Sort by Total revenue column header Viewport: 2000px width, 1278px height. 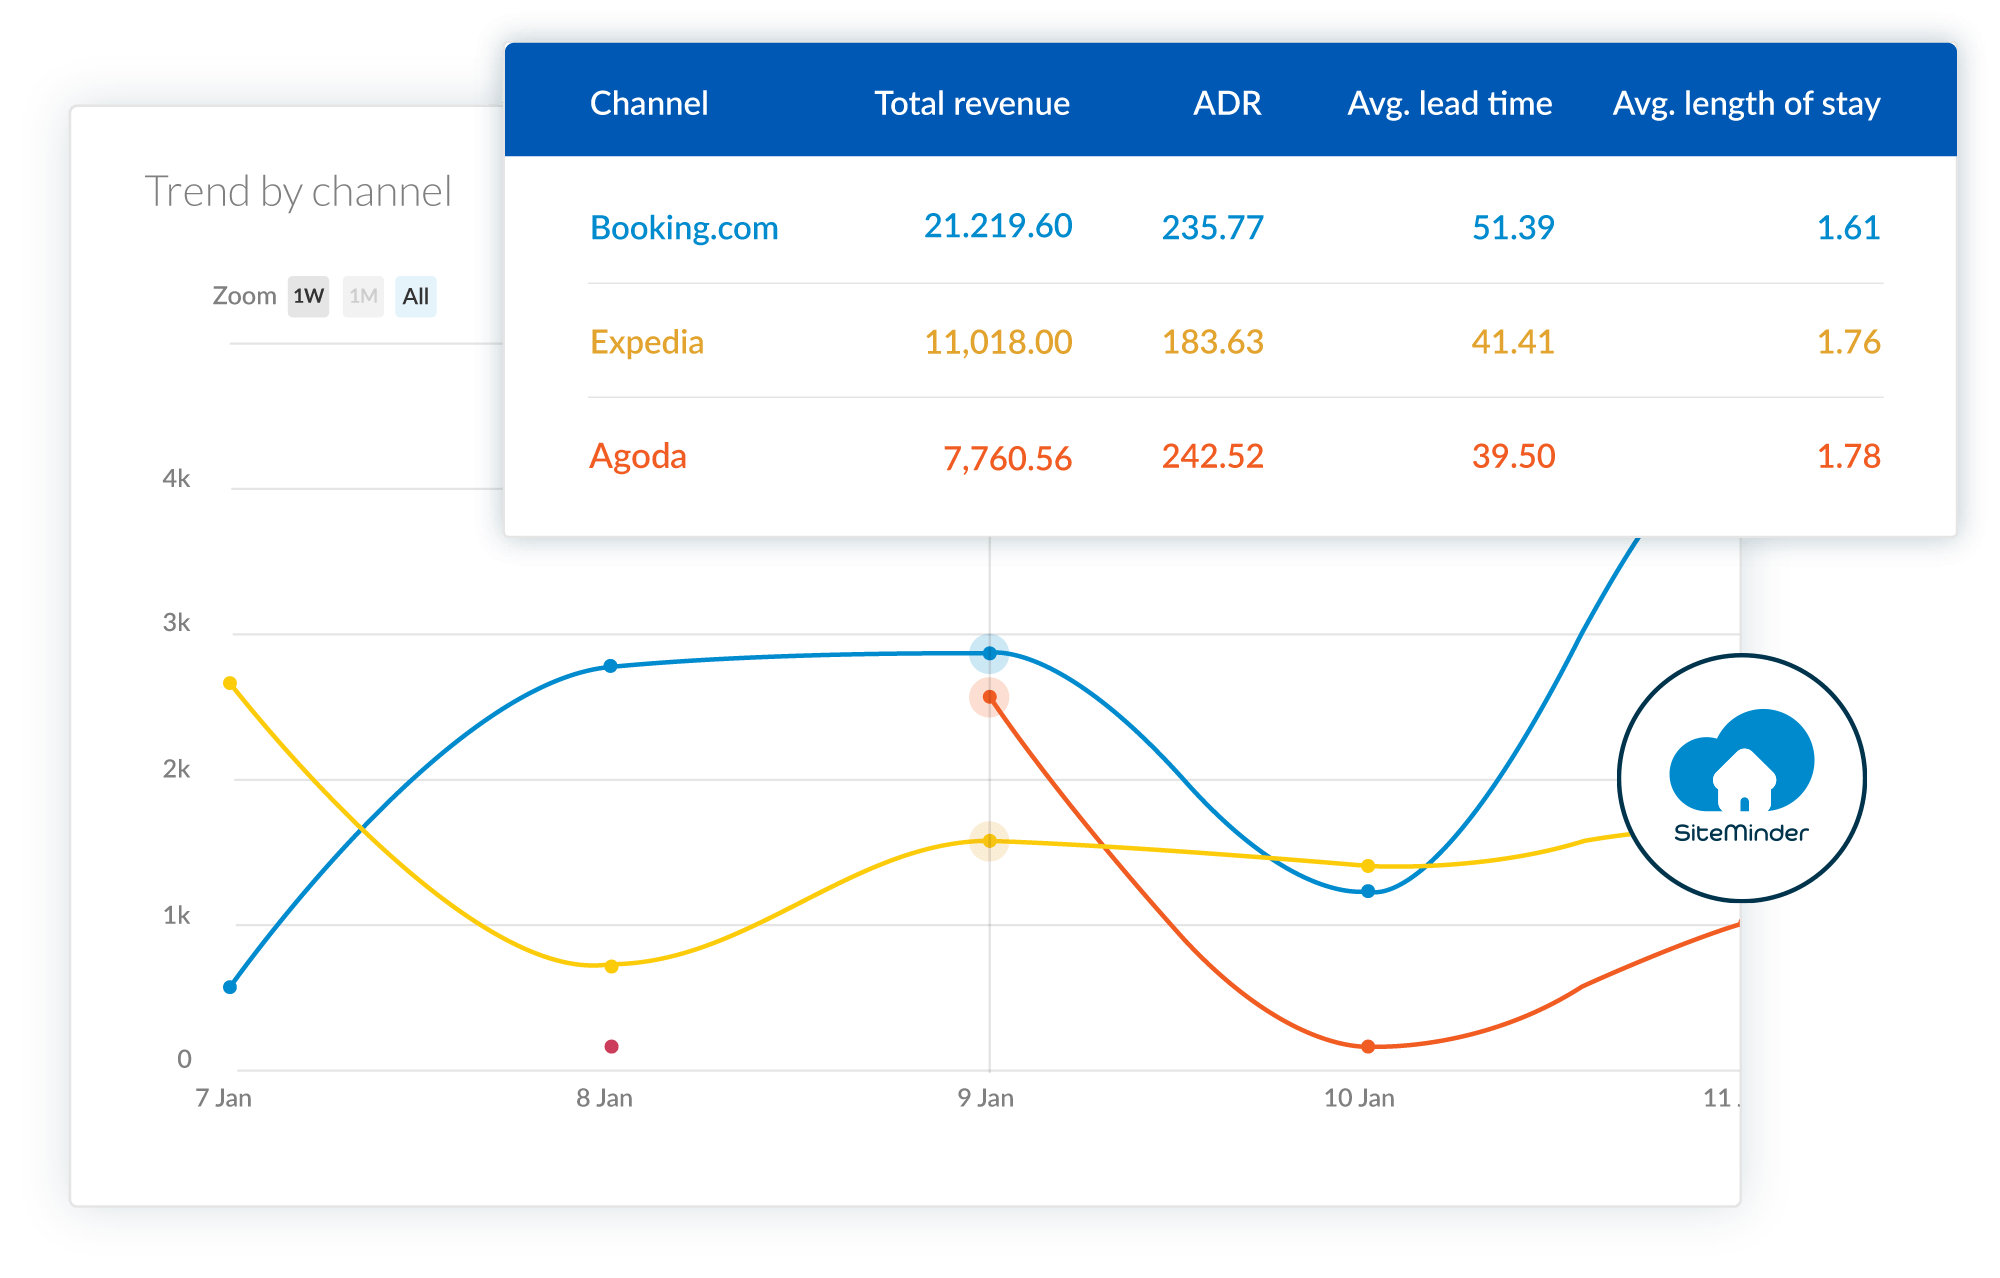pos(972,103)
